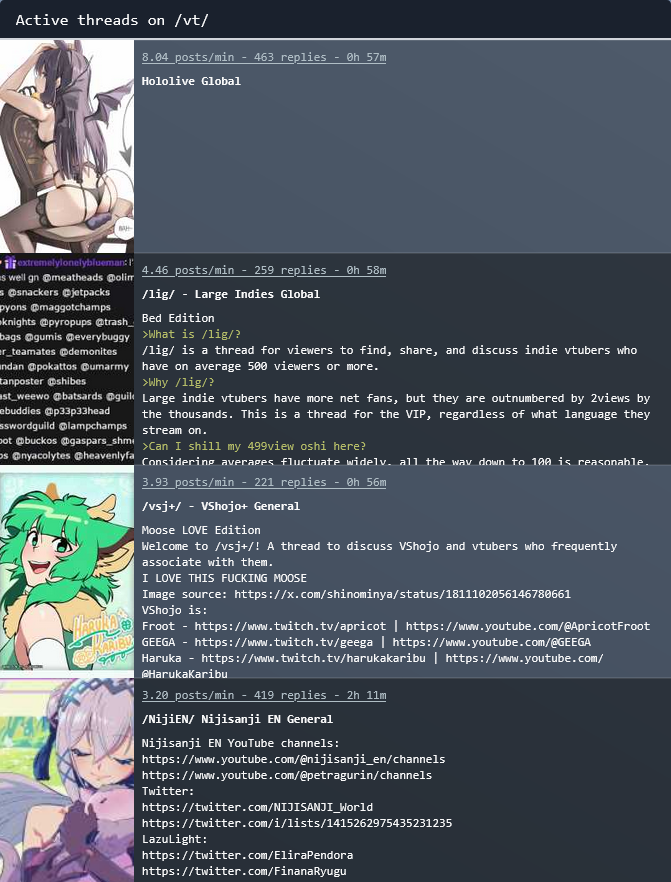Open the green-haired Haruka Karibu thumbnail
The image size is (671, 882).
pyautogui.click(x=67, y=572)
